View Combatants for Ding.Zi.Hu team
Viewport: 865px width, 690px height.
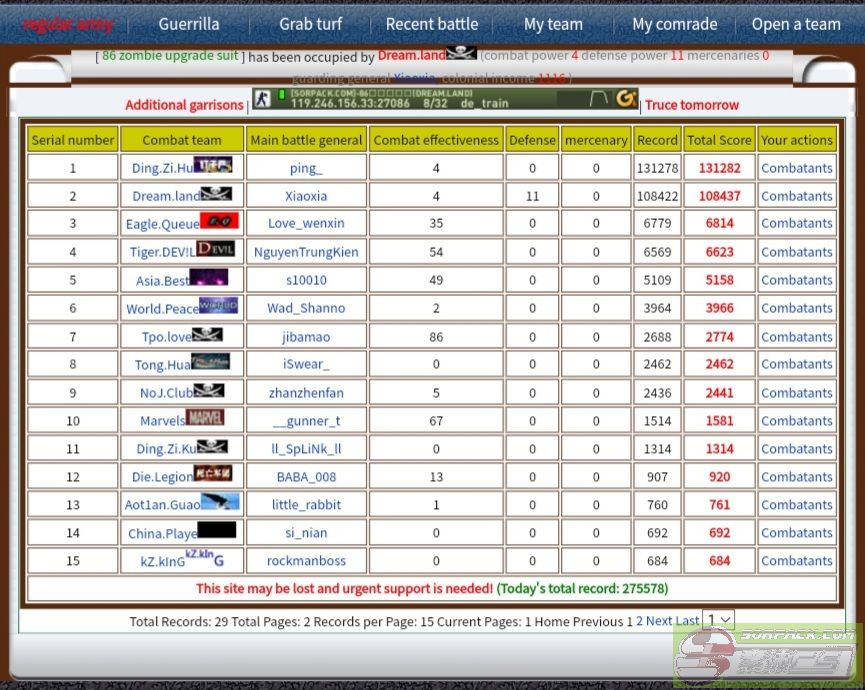pos(796,168)
